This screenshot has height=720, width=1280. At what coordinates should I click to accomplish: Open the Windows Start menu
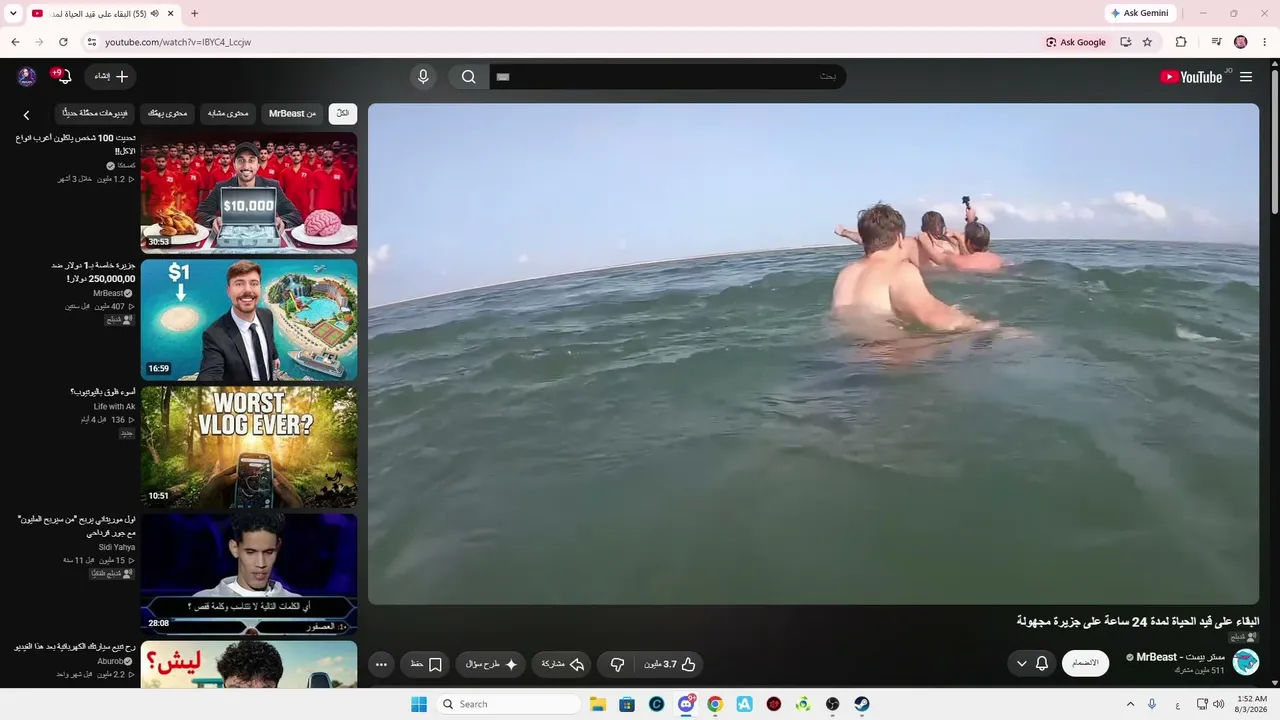point(419,704)
